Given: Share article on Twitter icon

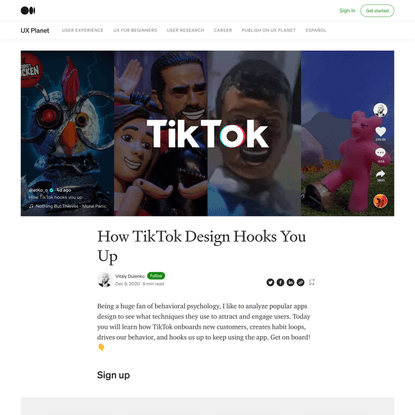Looking at the screenshot, I should [x=270, y=282].
